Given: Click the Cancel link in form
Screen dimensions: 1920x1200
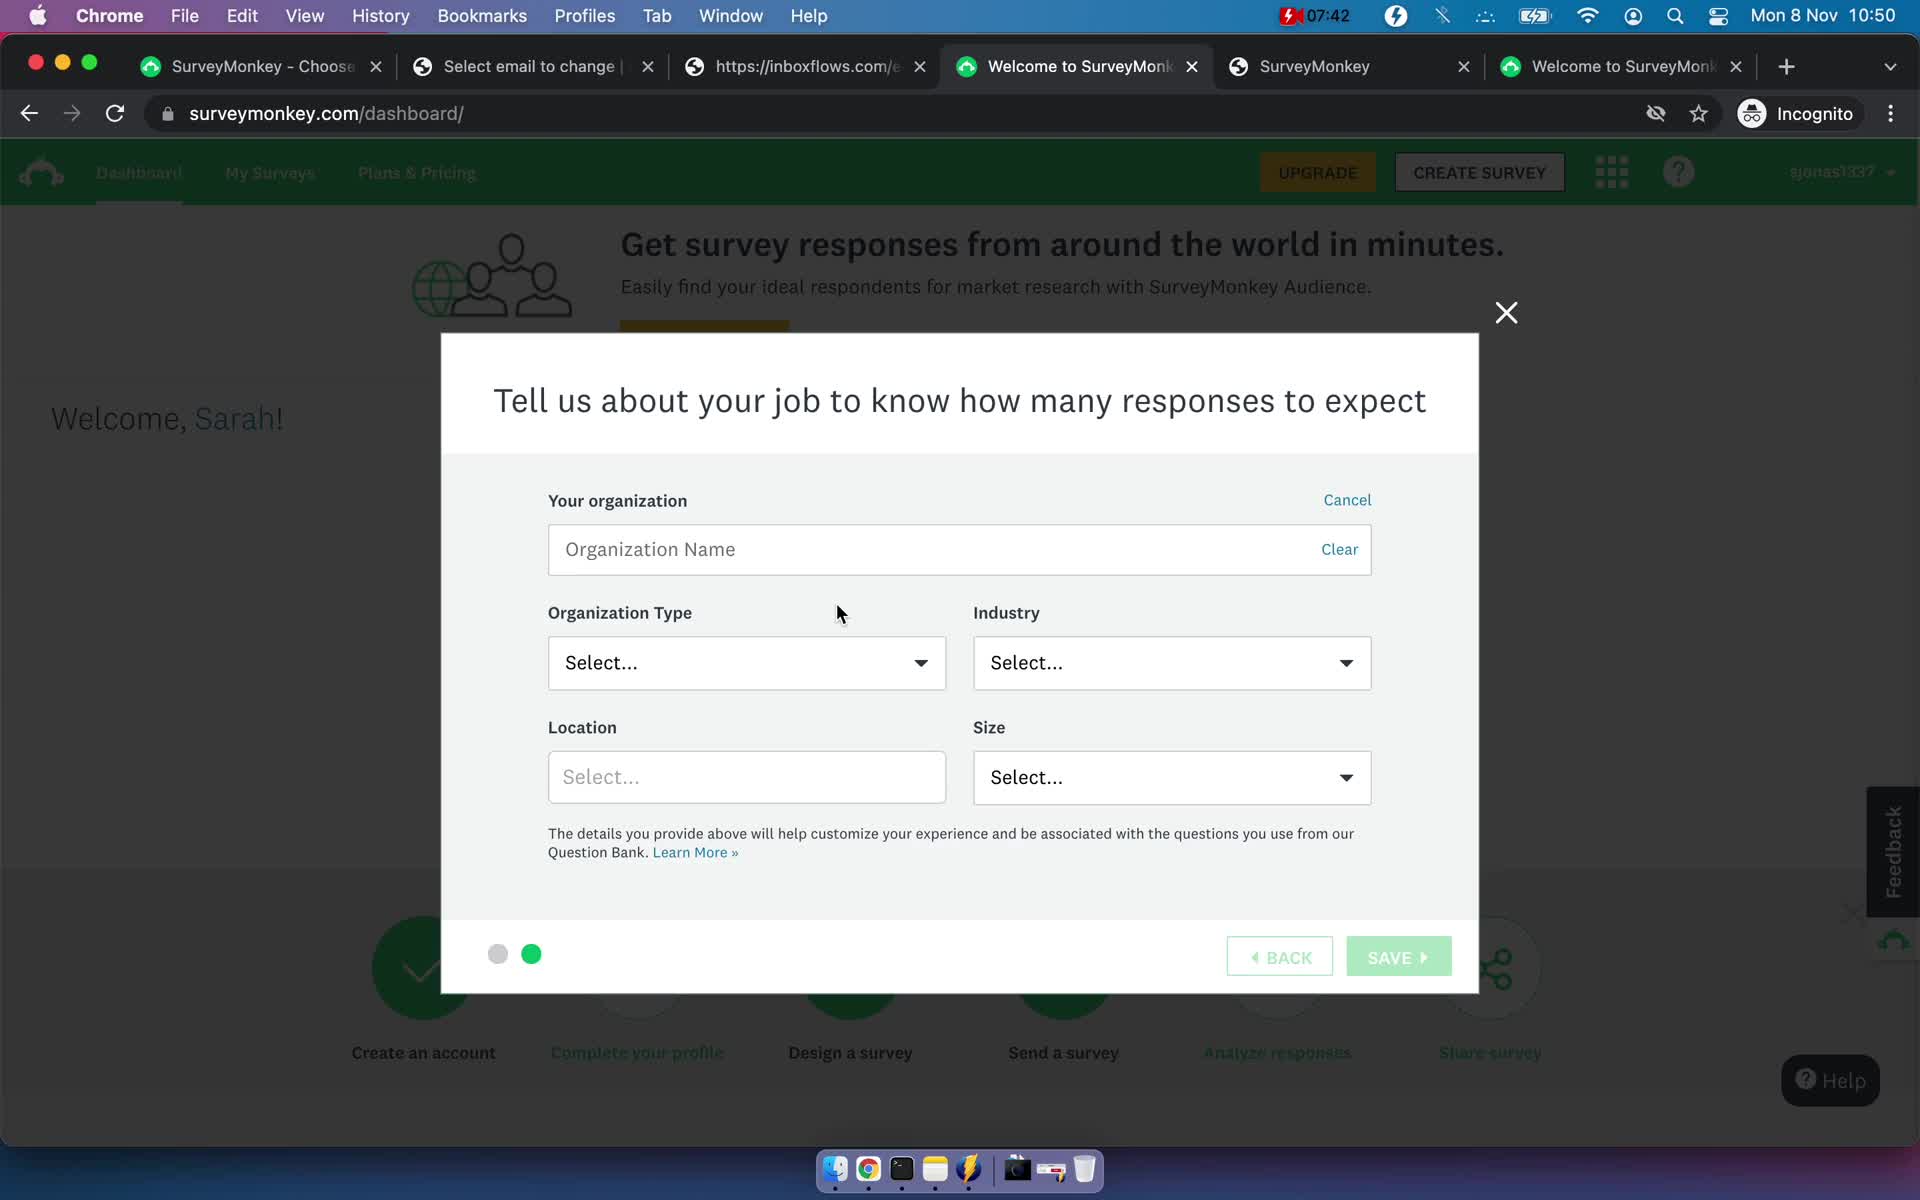Looking at the screenshot, I should pos(1348,499).
